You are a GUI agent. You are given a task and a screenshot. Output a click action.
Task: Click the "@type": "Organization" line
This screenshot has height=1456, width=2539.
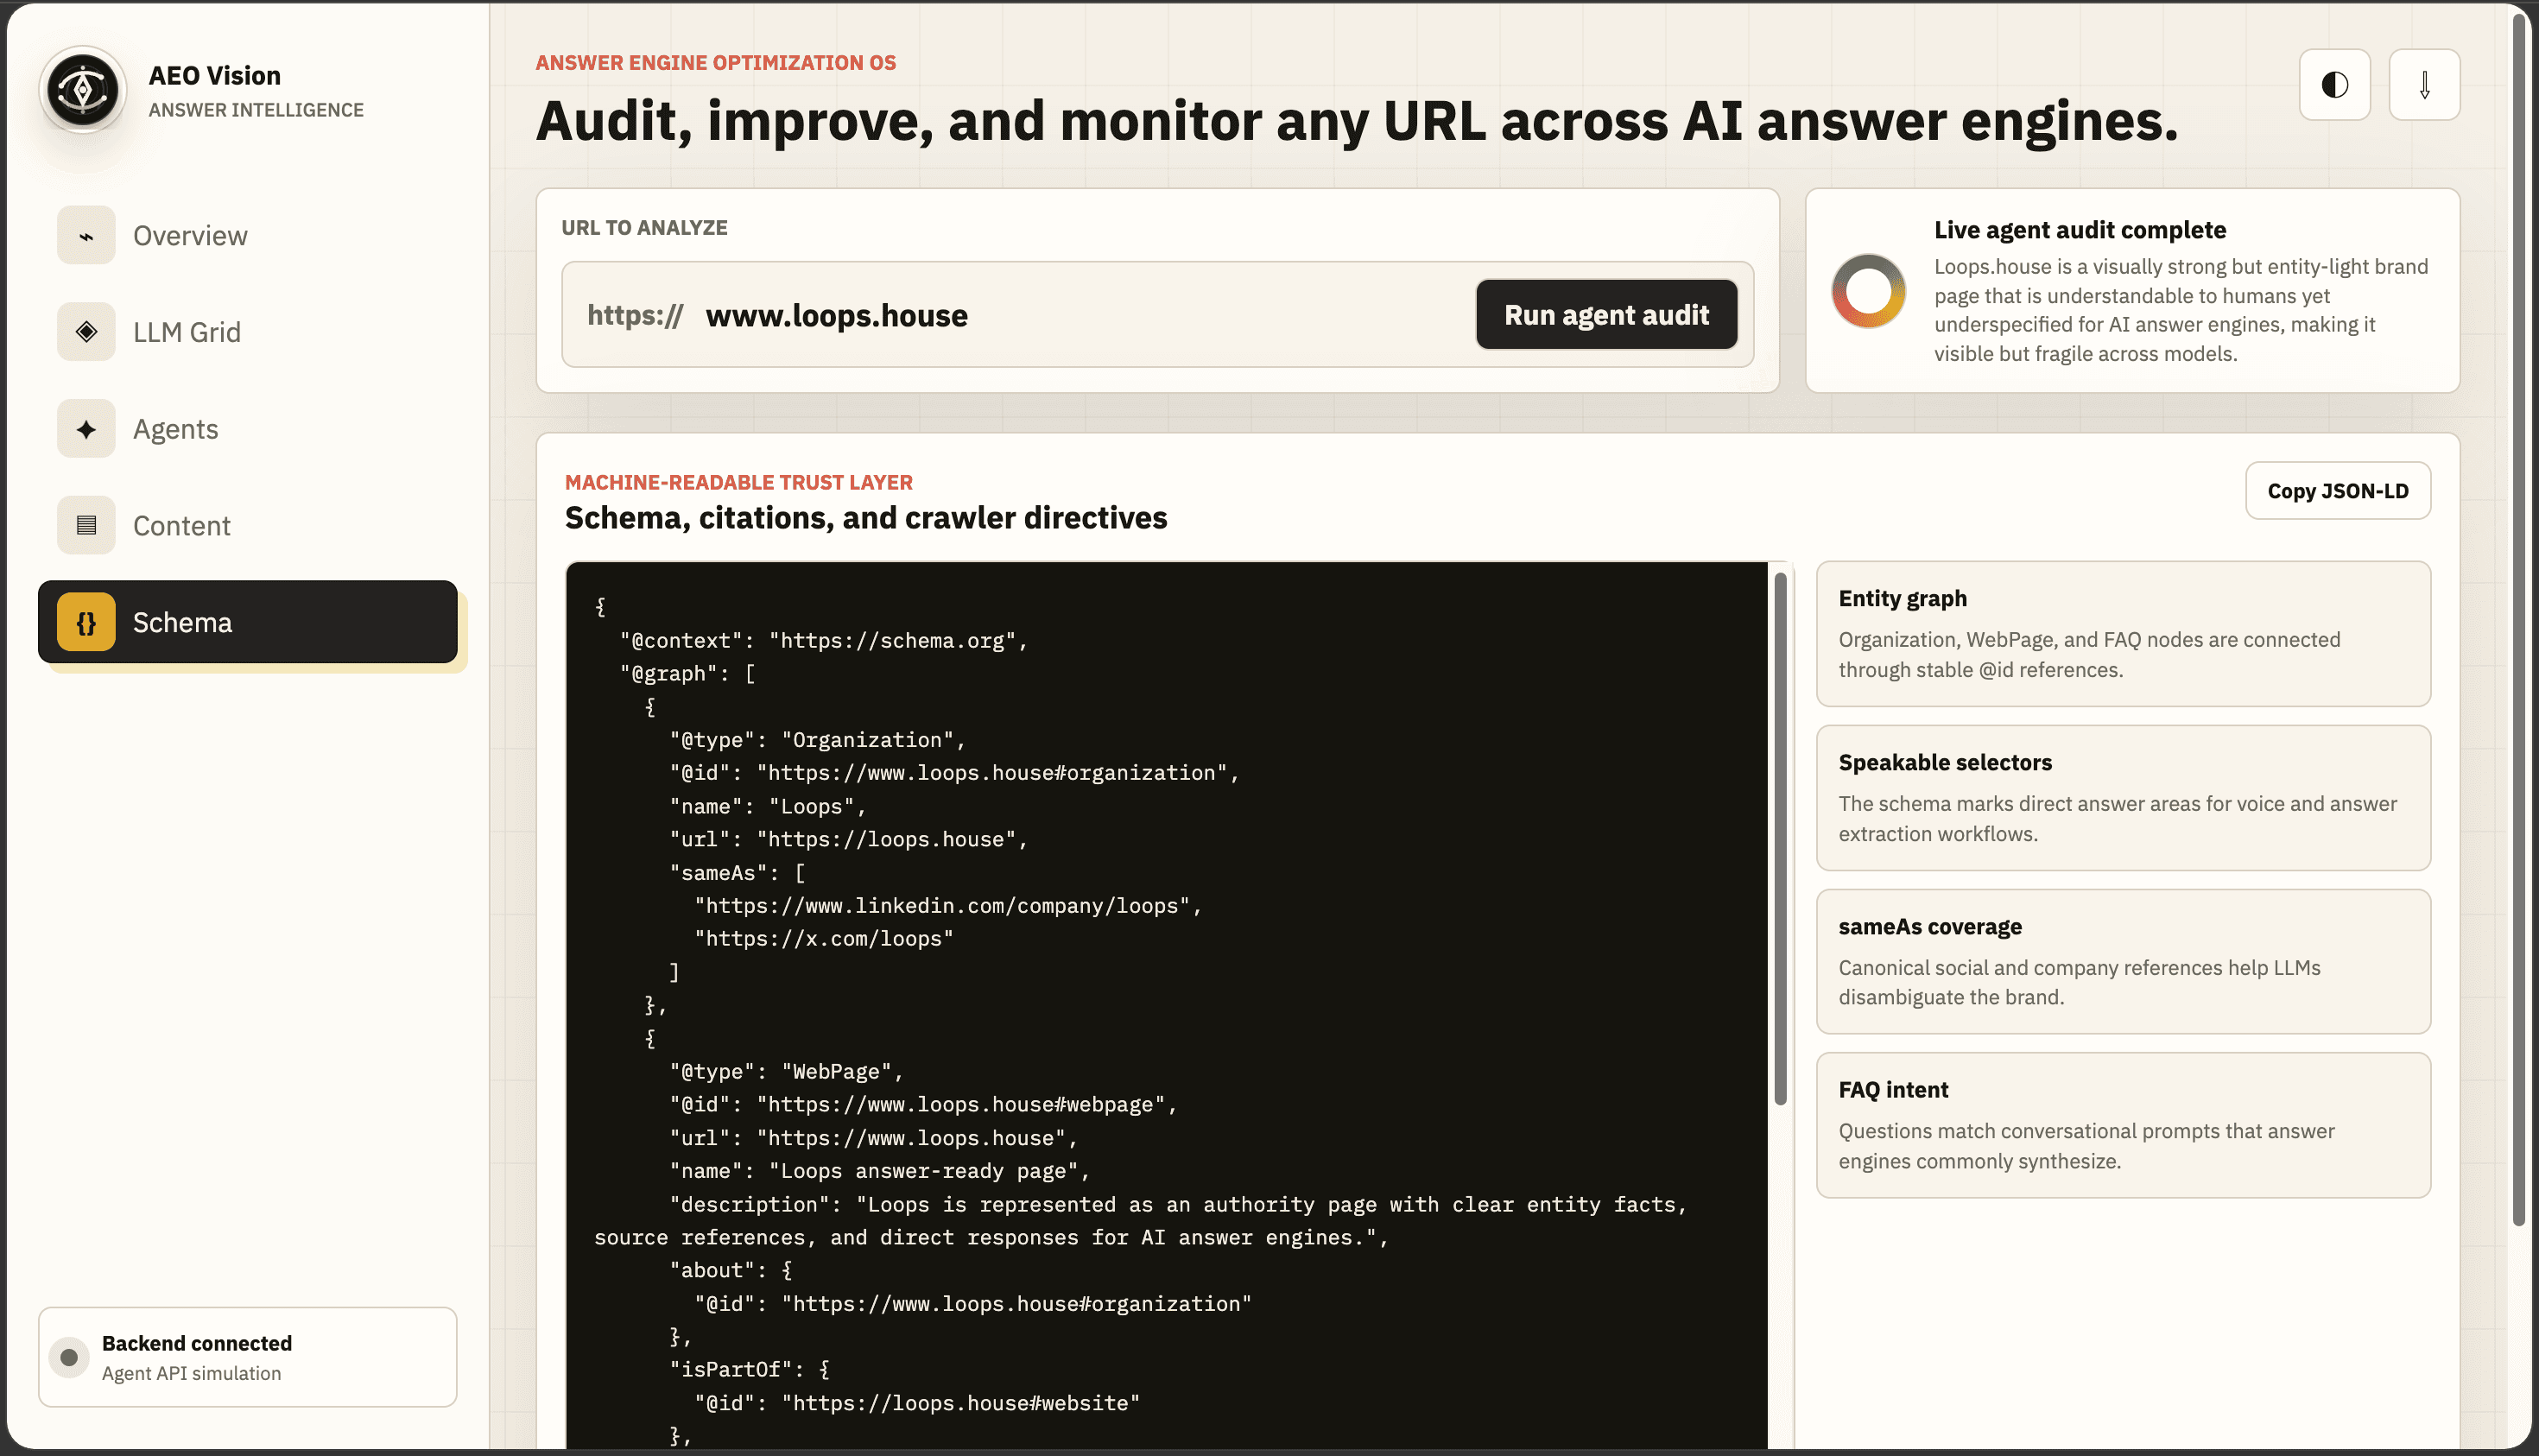(x=818, y=740)
